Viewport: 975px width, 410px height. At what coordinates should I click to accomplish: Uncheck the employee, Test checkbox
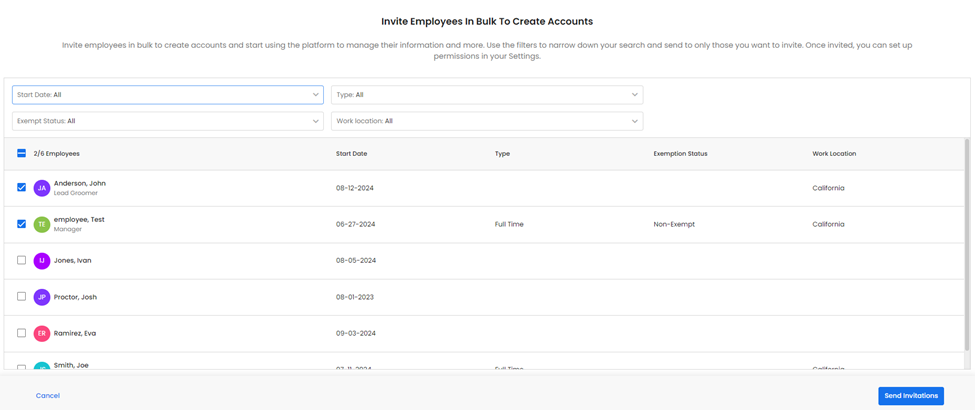pos(21,224)
